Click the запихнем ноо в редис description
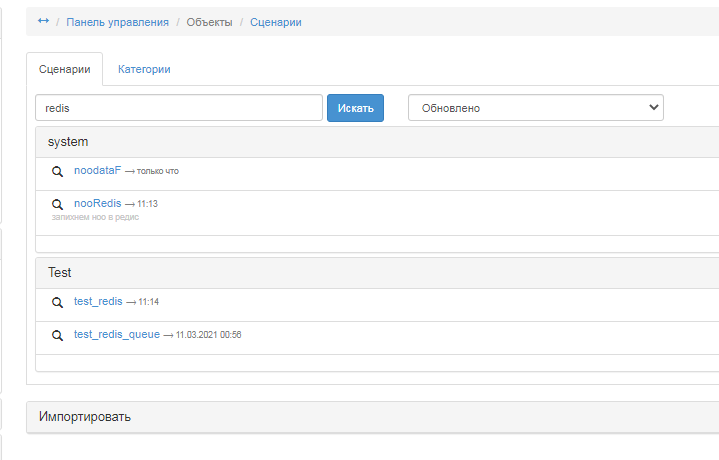The width and height of the screenshot is (719, 460). tap(95, 217)
